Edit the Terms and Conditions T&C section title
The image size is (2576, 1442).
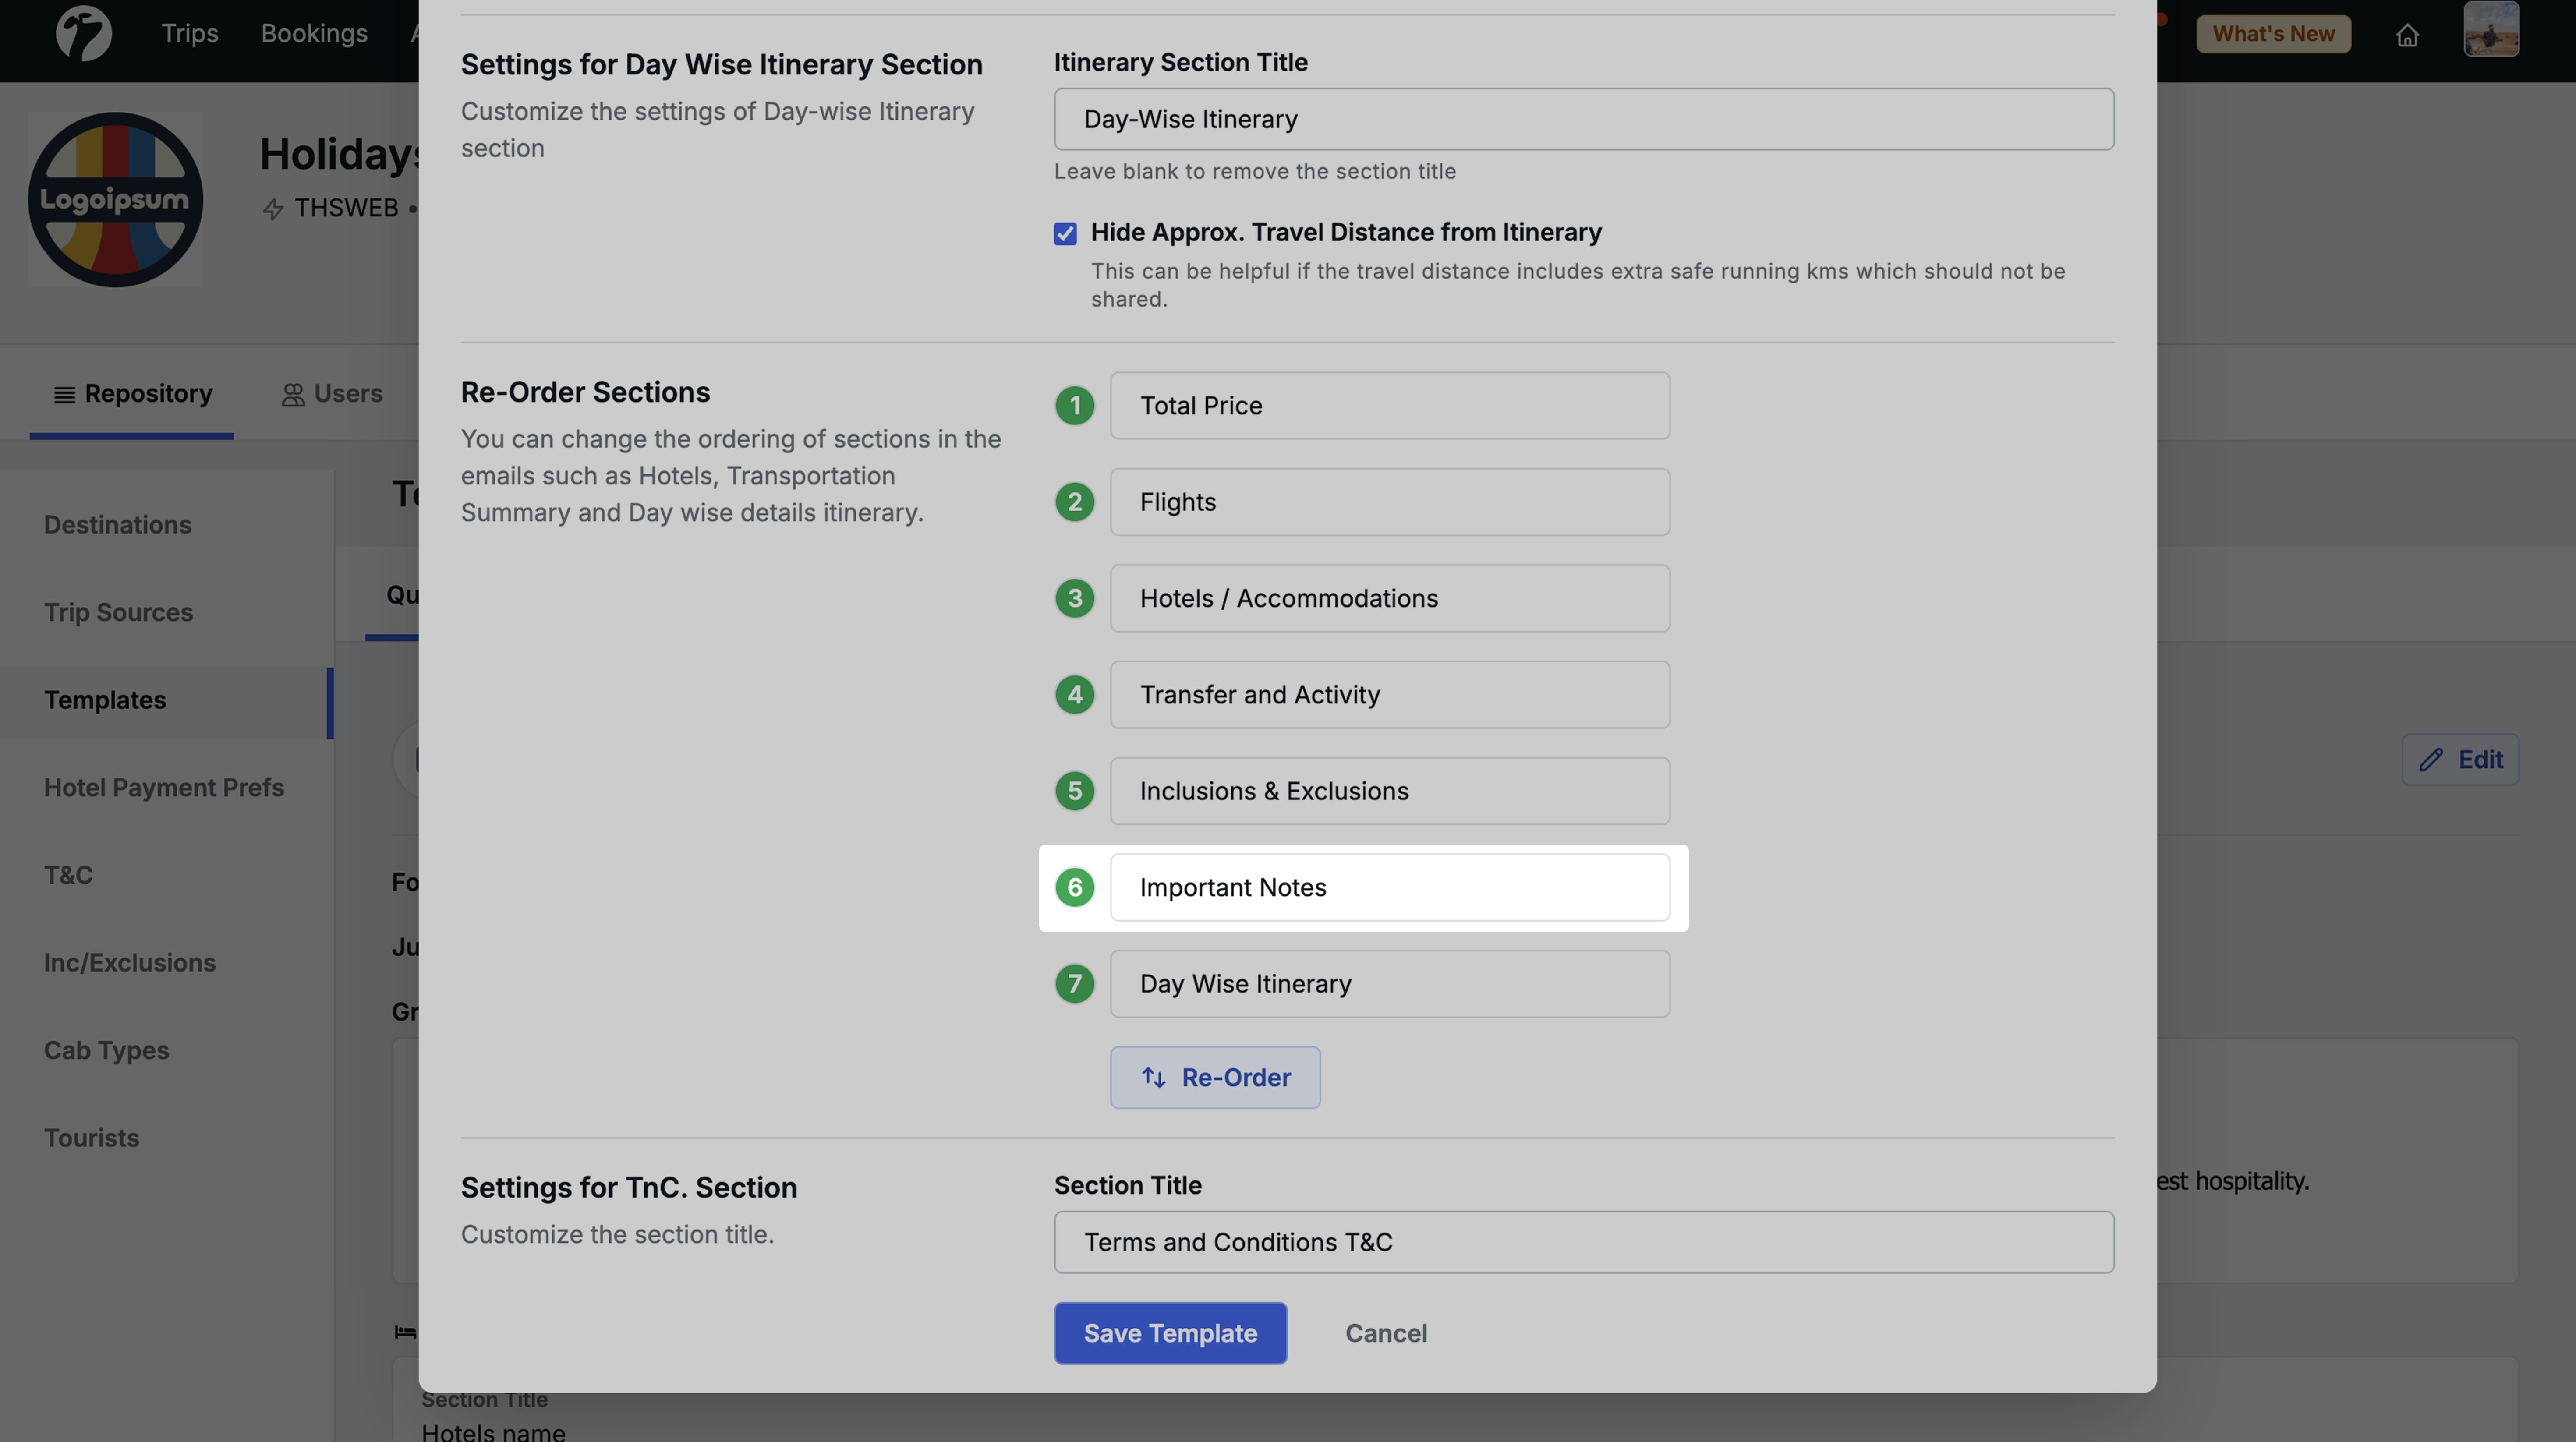click(x=1583, y=1242)
